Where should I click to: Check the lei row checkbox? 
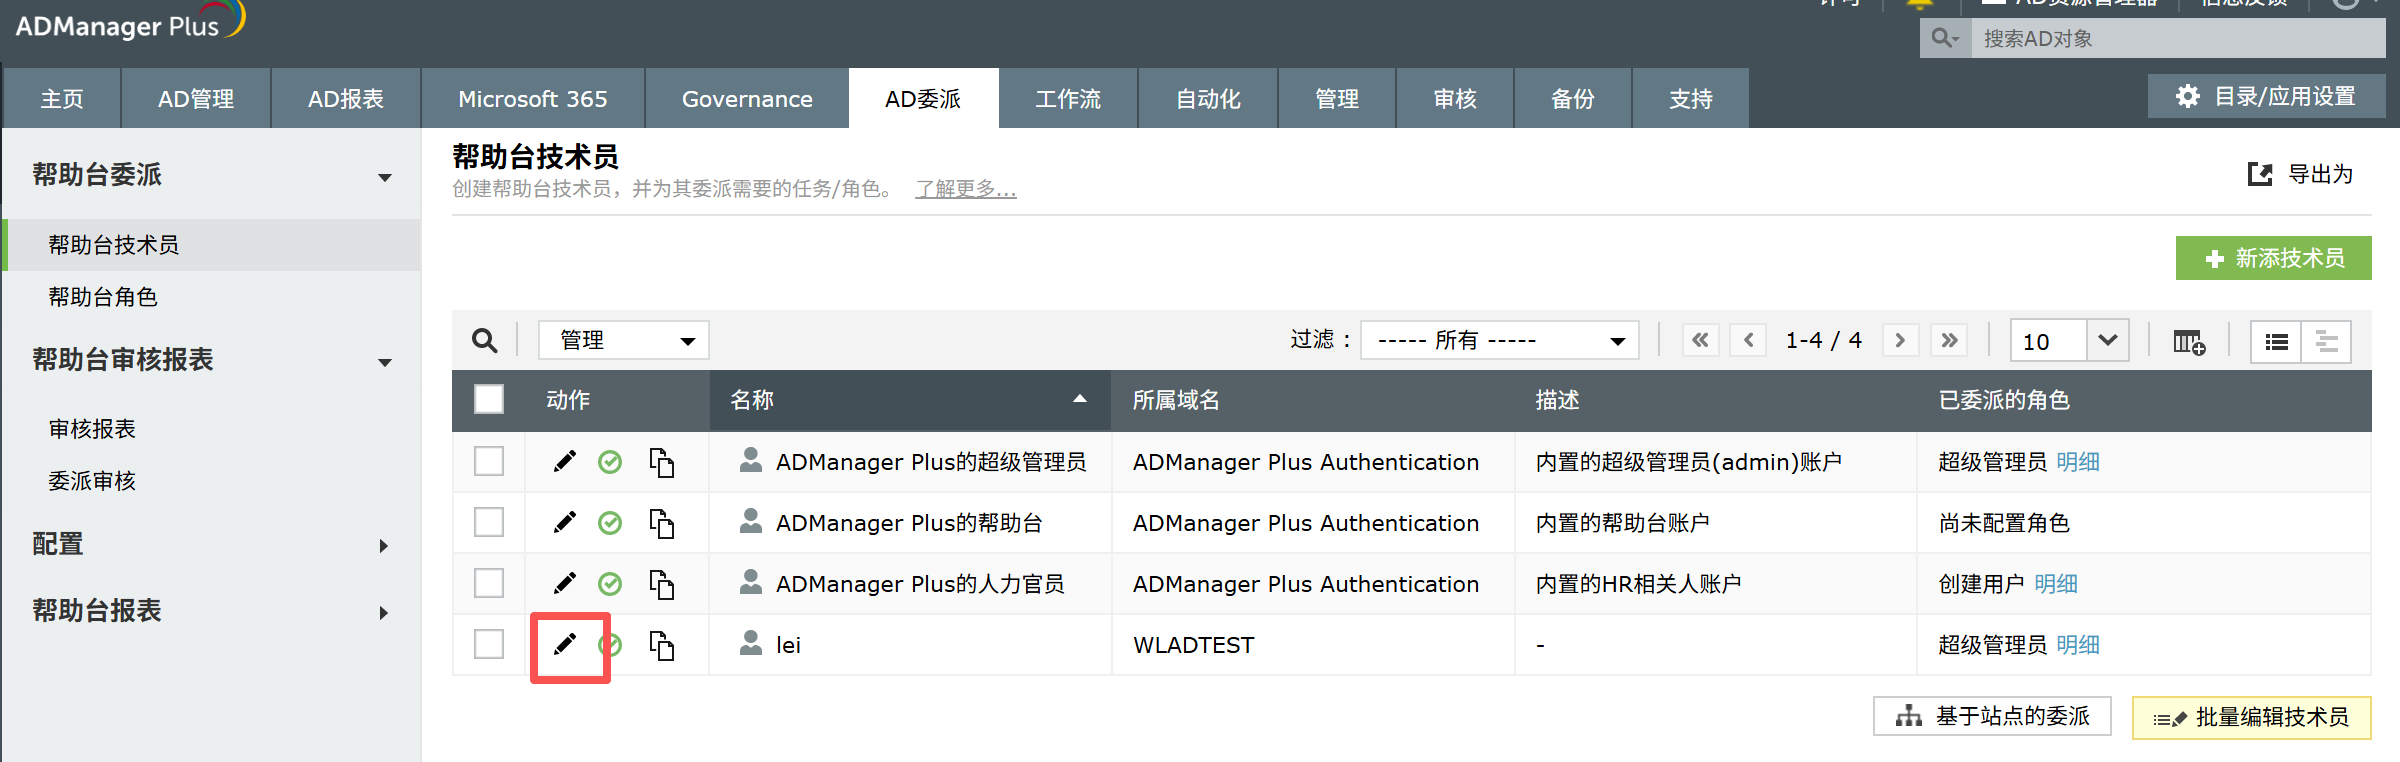pos(489,644)
